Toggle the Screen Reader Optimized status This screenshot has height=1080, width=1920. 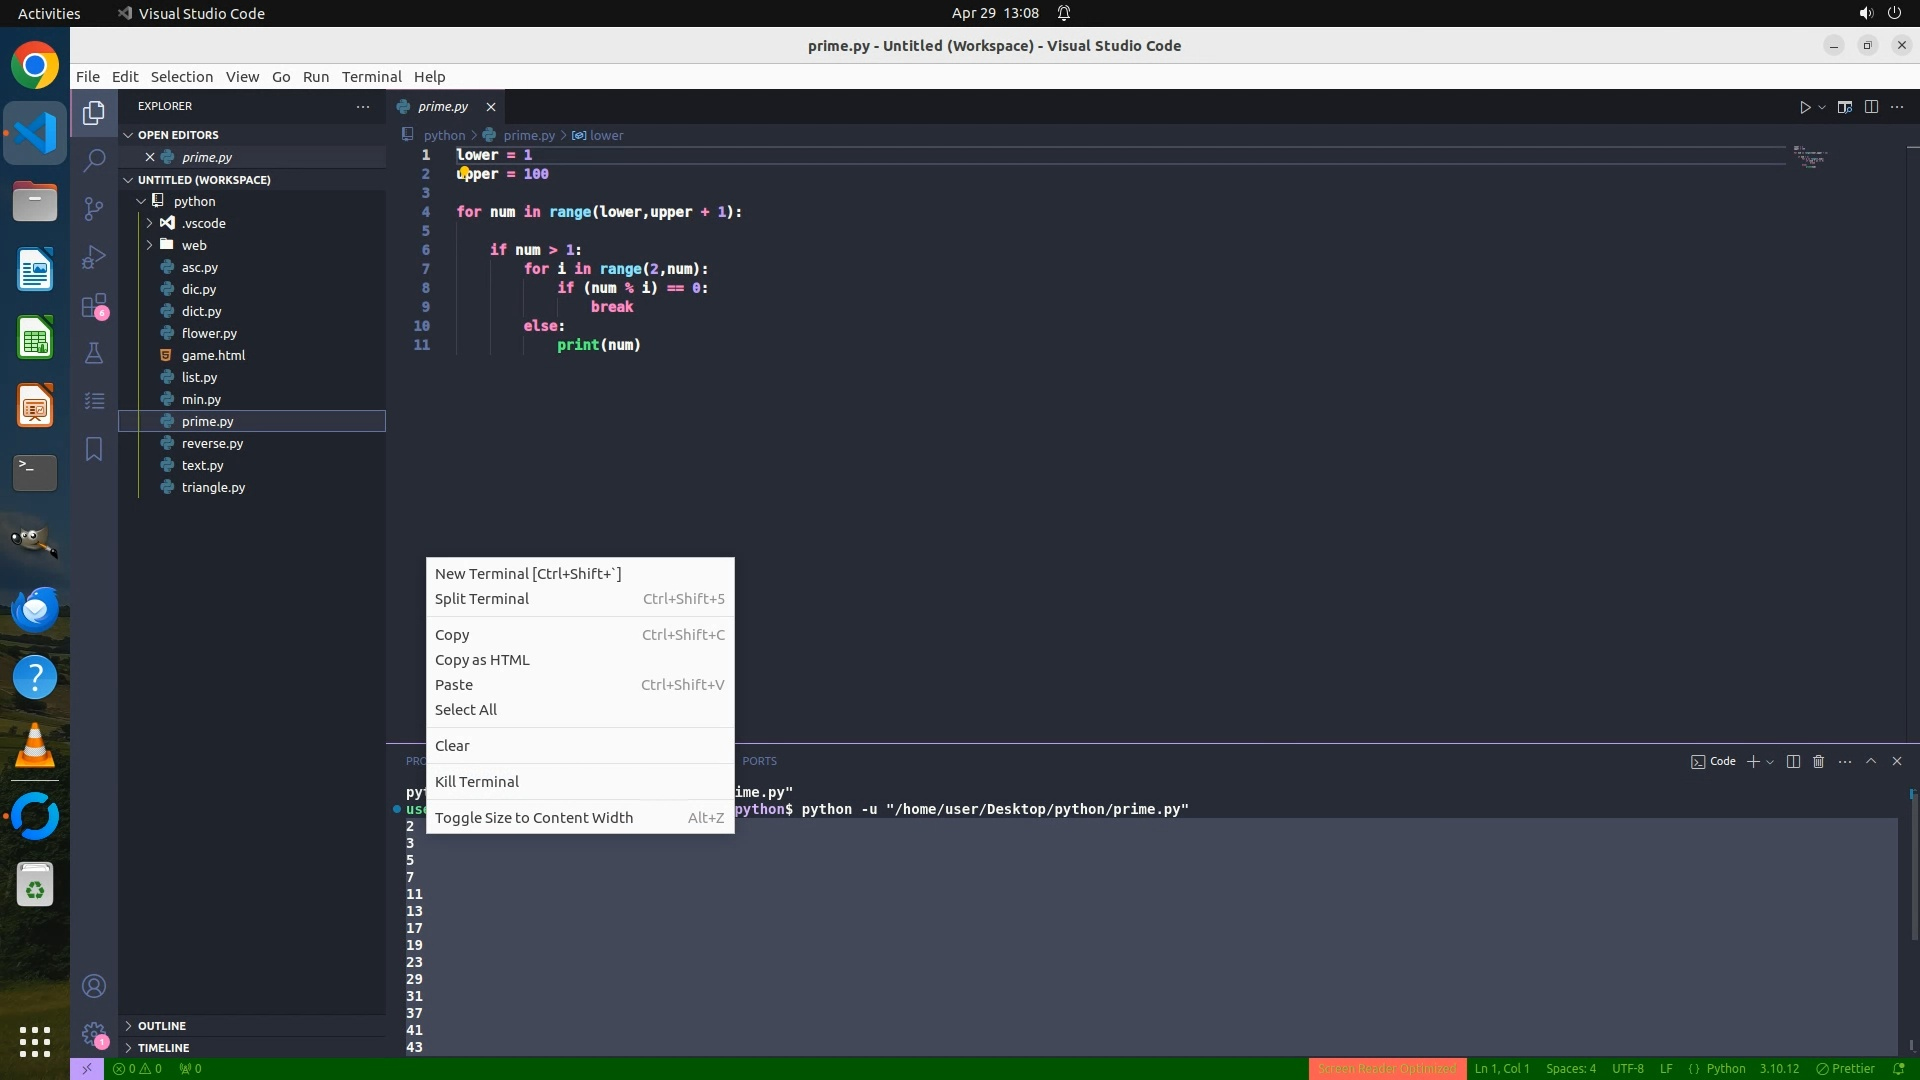click(x=1386, y=1069)
